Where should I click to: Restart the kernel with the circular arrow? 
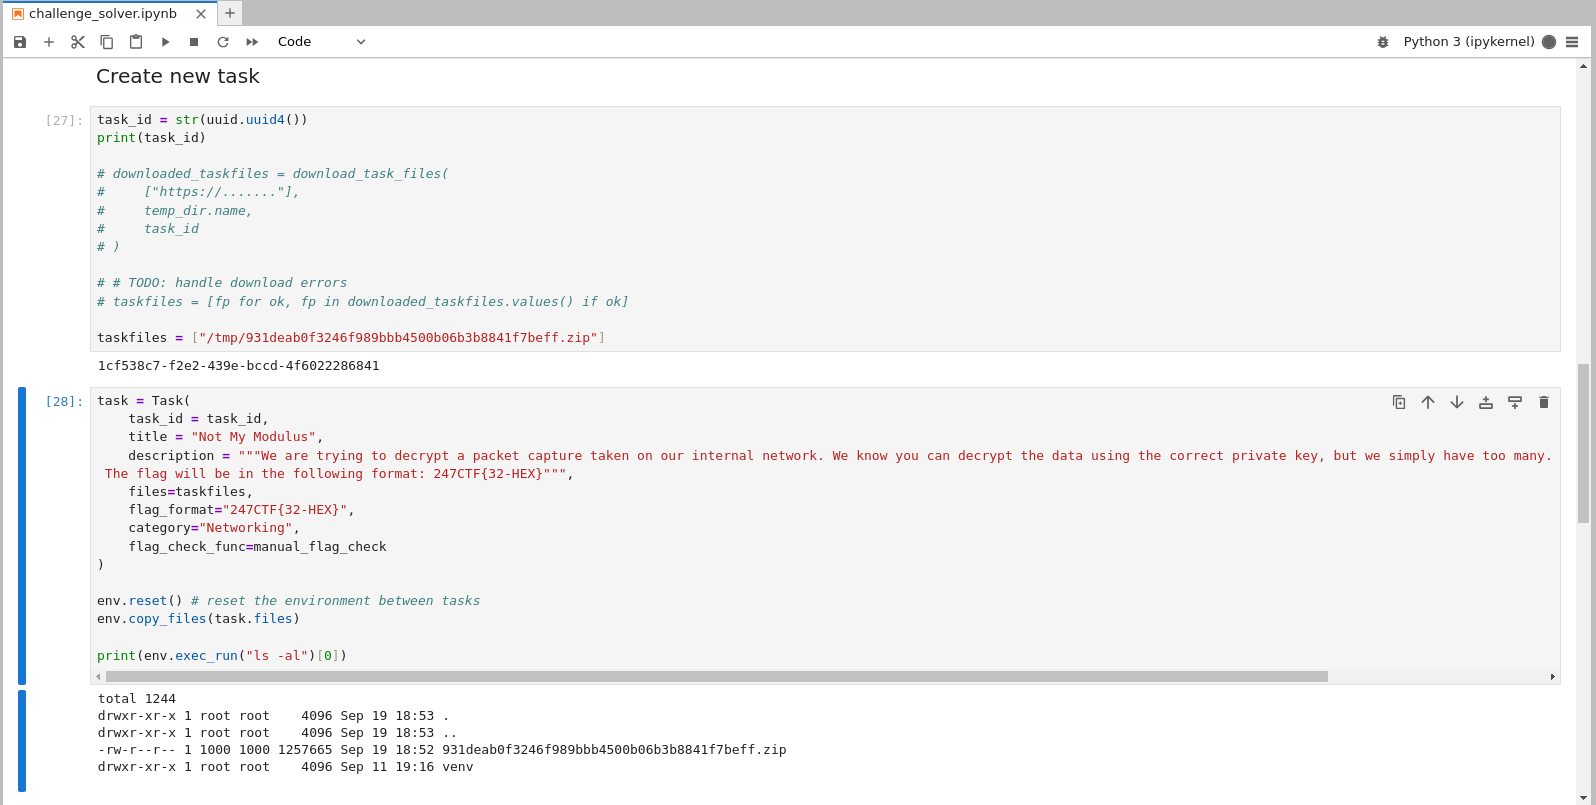click(x=223, y=42)
